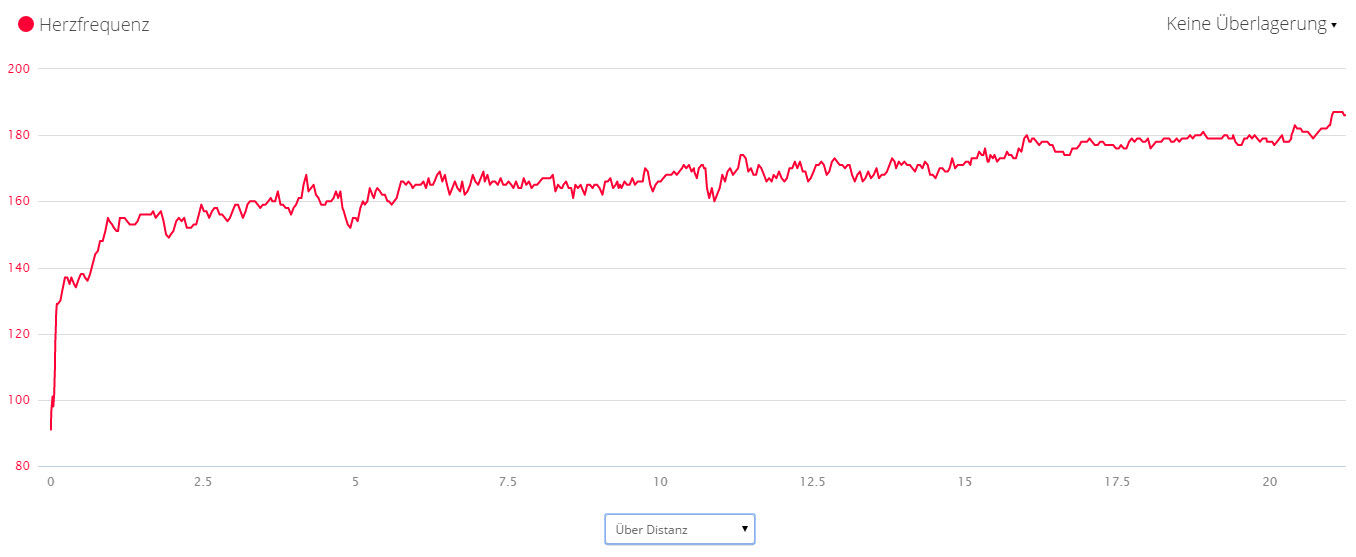Click the 80 label at the axis bottom
The image size is (1356, 557).
click(x=22, y=466)
